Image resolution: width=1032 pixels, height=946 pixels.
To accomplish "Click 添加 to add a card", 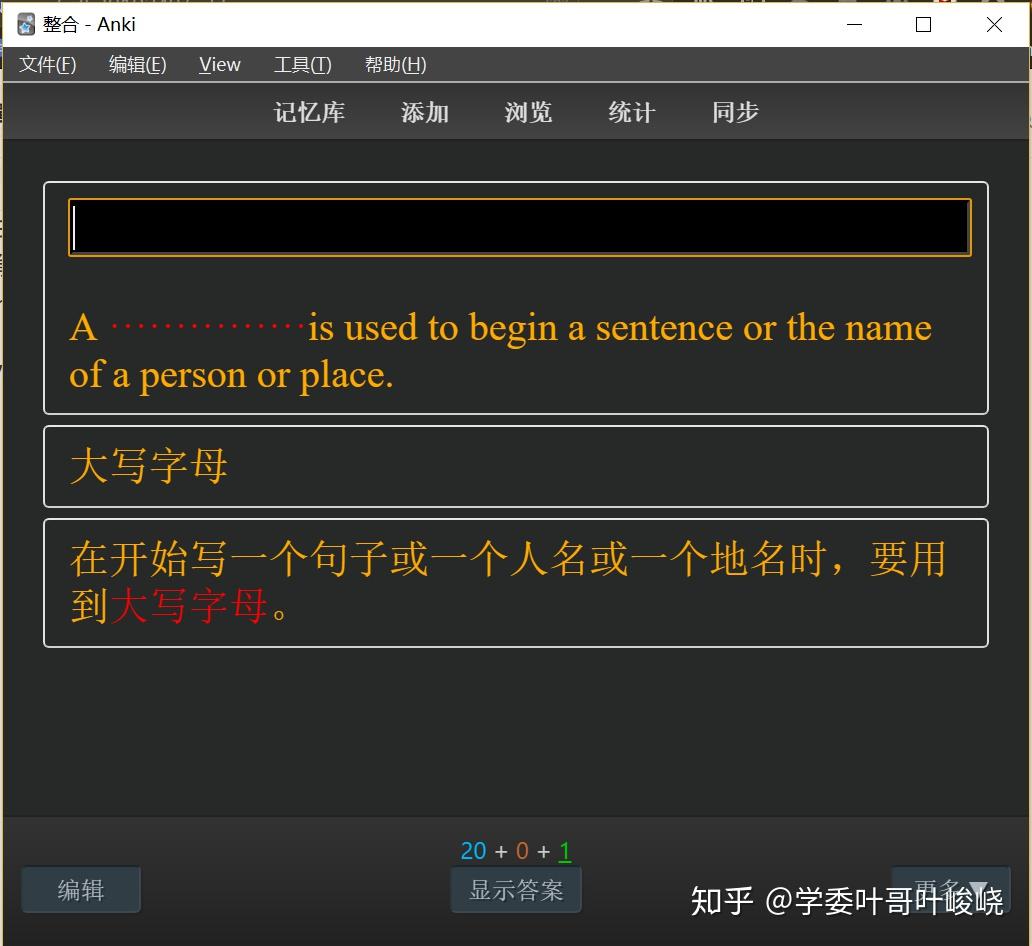I will pyautogui.click(x=425, y=112).
